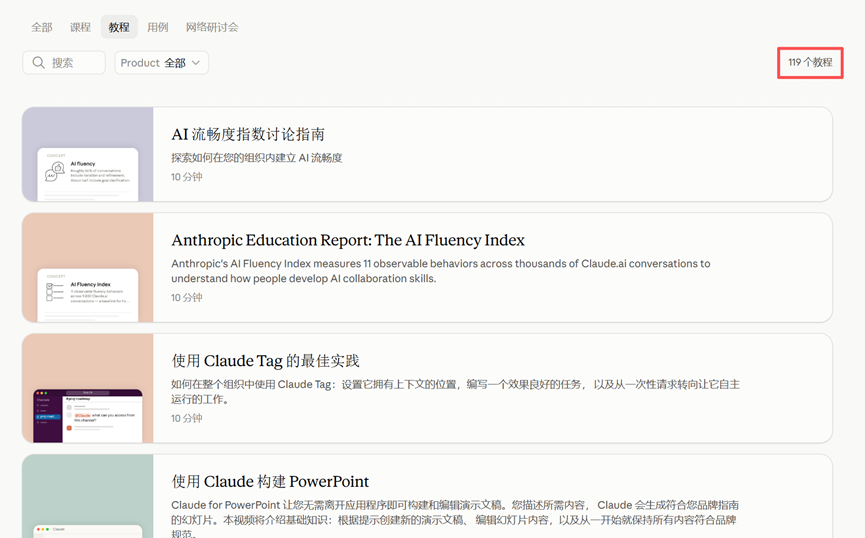Click the 119 个教程 count text
This screenshot has height=538, width=865.
pyautogui.click(x=810, y=62)
